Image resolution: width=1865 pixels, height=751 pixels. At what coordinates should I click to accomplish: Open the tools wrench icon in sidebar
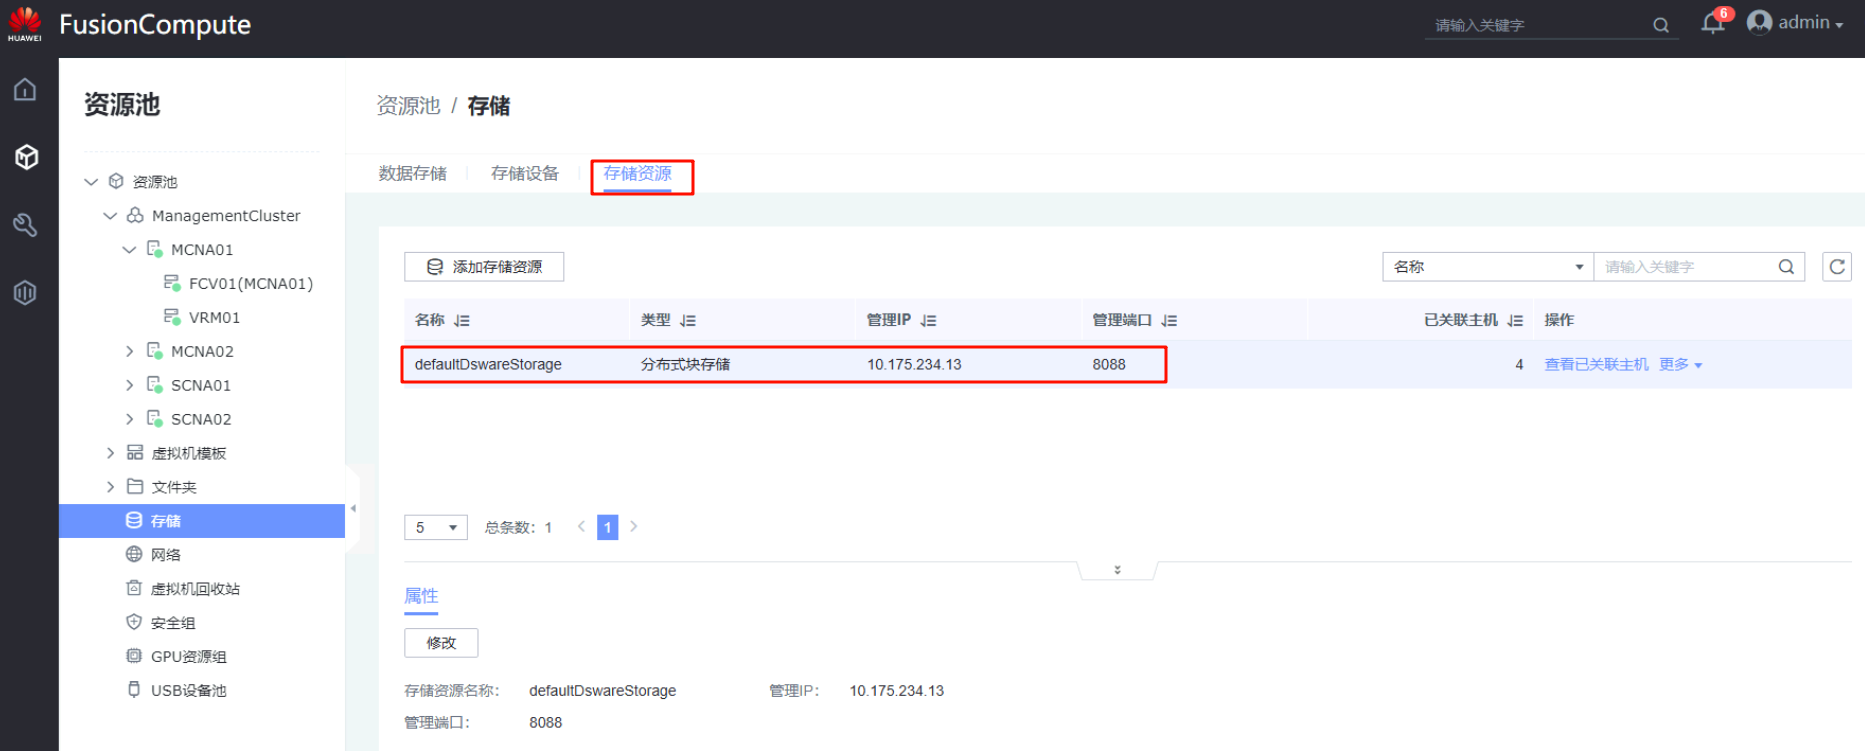[25, 225]
